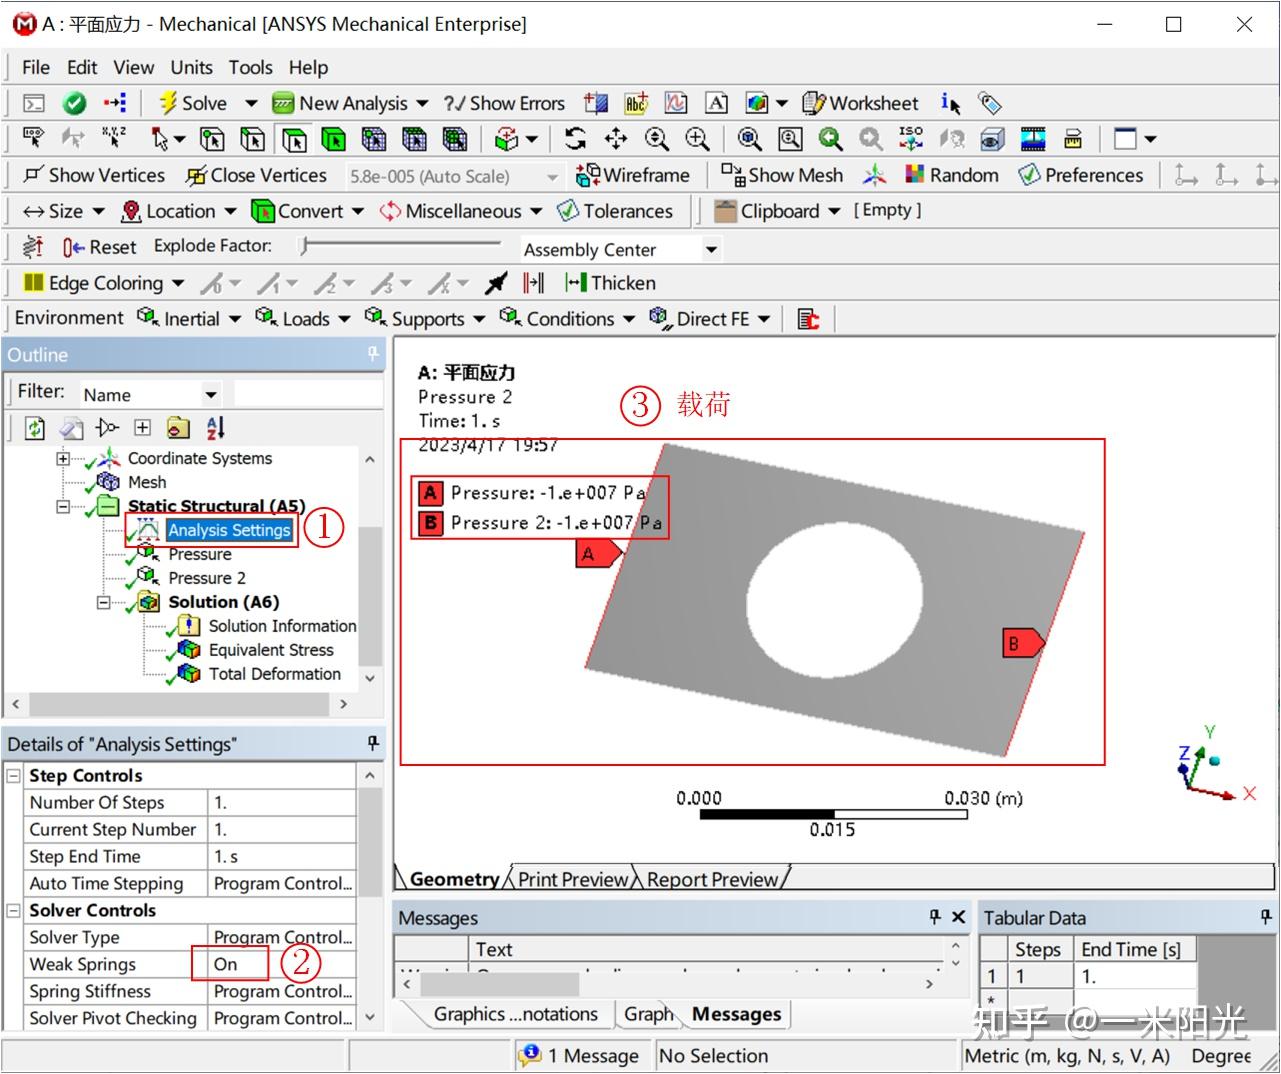This screenshot has height=1074, width=1281.
Task: Switch to Print Preview tab
Action: [572, 879]
